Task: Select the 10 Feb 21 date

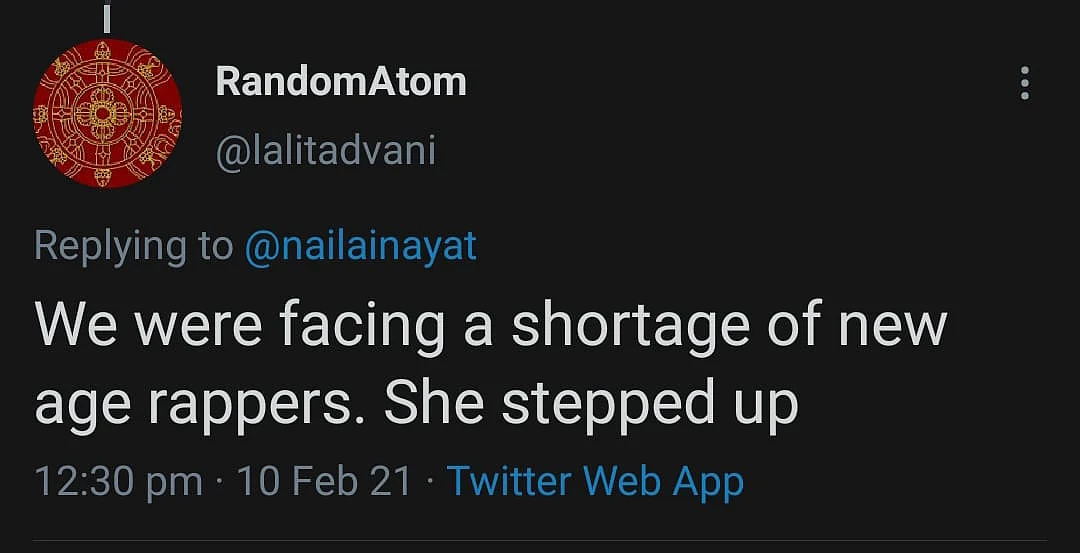Action: pyautogui.click(x=324, y=481)
